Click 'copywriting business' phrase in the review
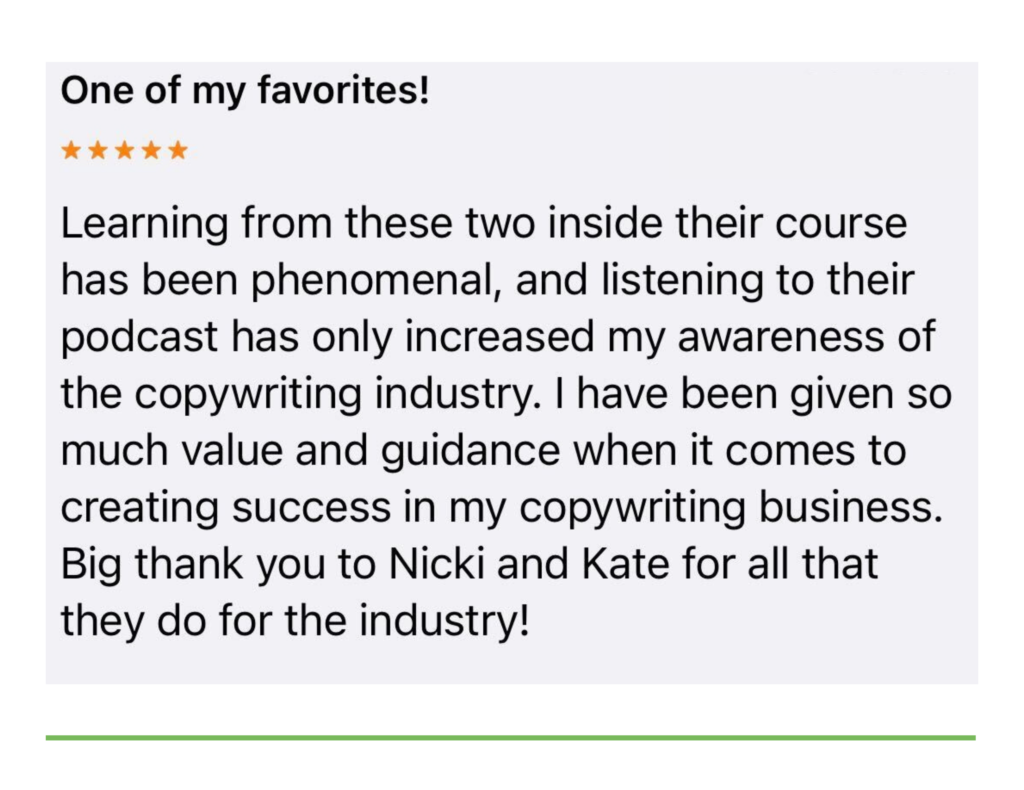The width and height of the screenshot is (1024, 790). point(731,509)
